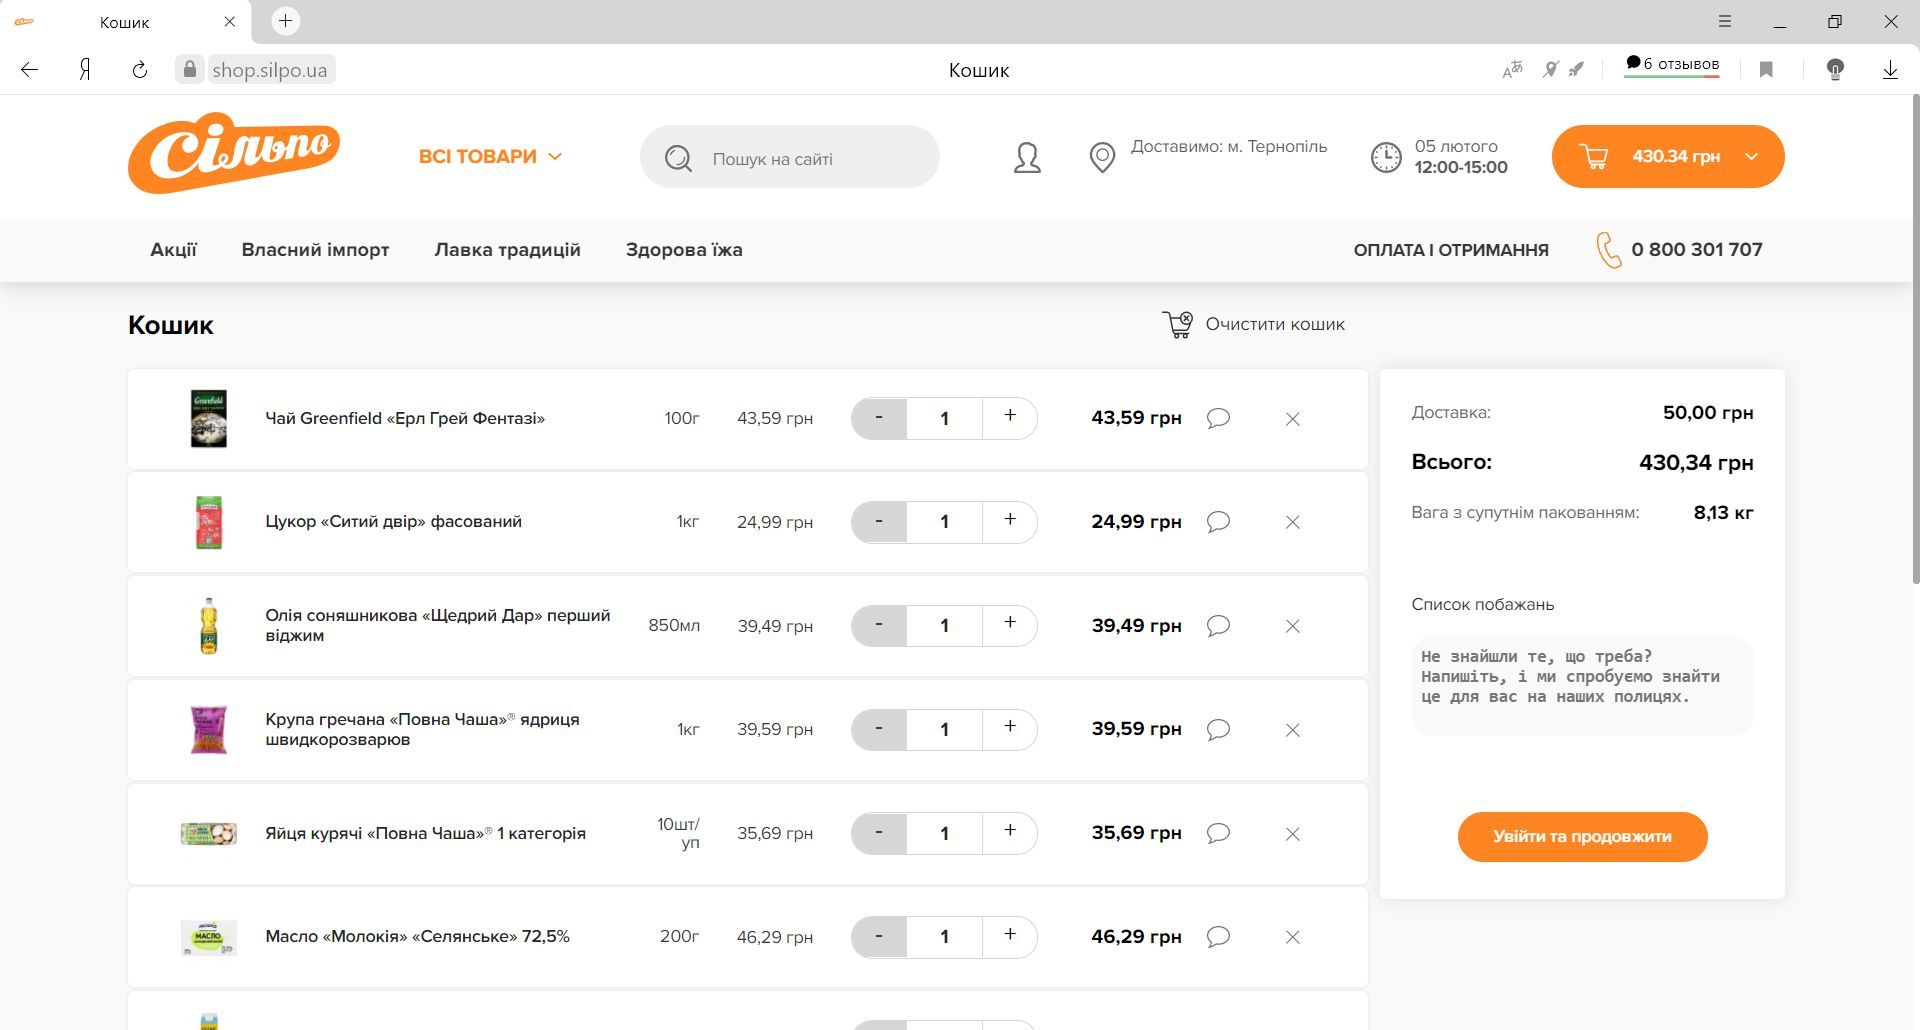Click the Сільпо logo
The height and width of the screenshot is (1030, 1920).
tap(234, 157)
